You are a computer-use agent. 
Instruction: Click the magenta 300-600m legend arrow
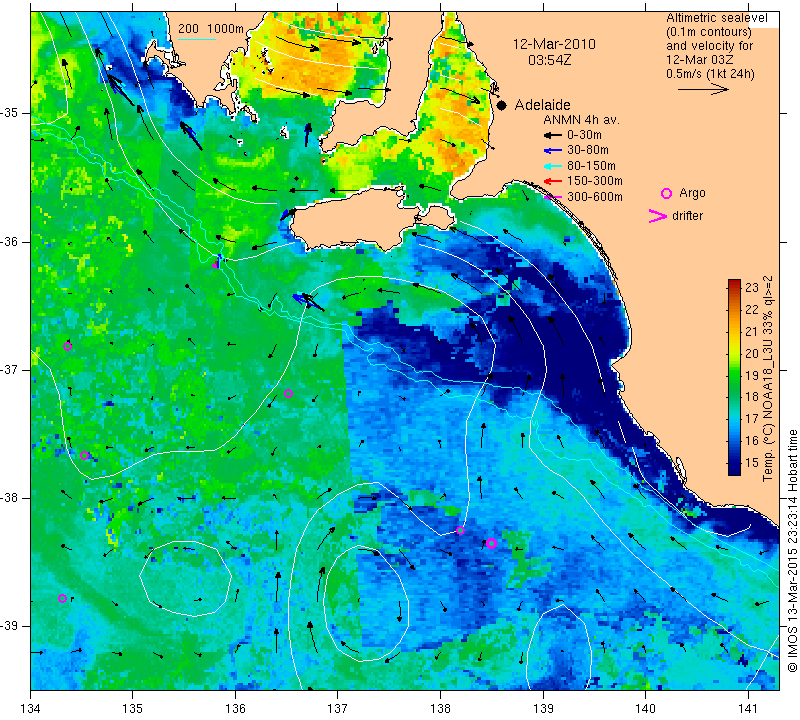point(553,196)
